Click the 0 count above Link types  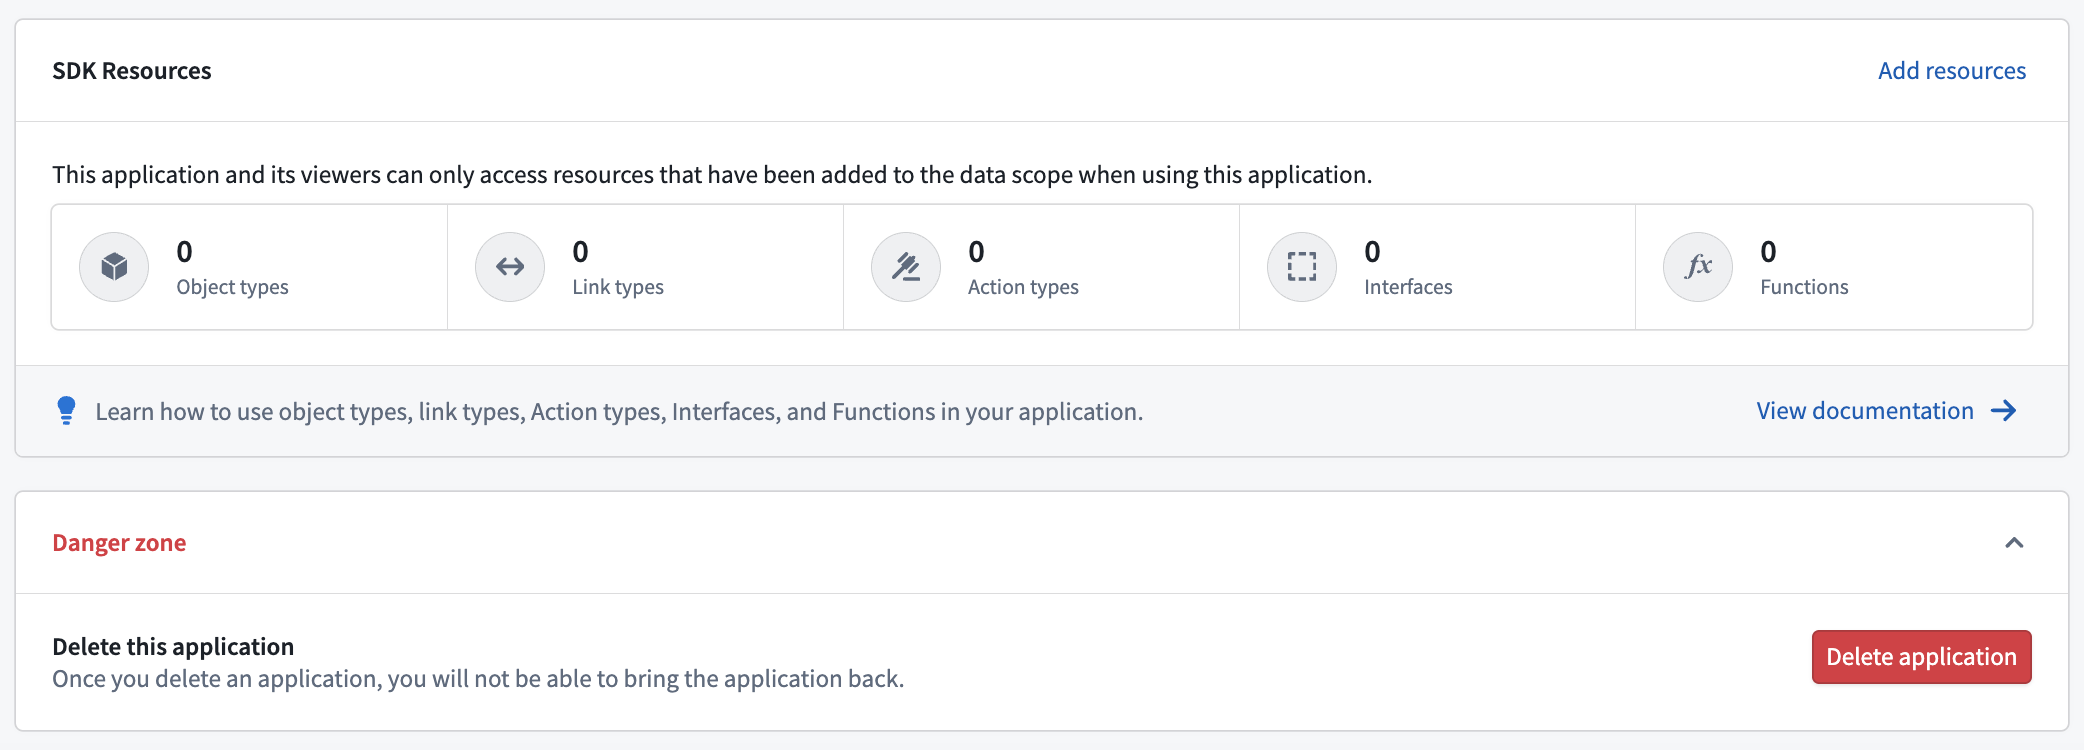coord(580,252)
